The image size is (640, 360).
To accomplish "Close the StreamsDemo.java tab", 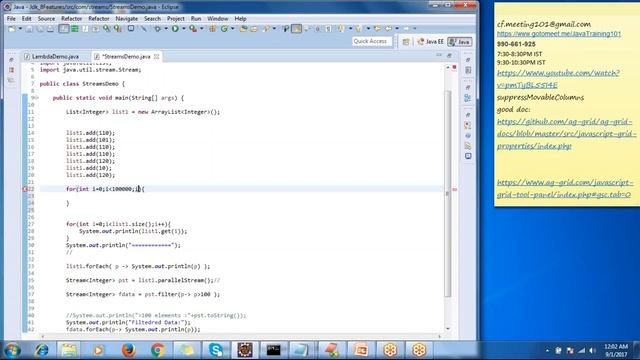I will tap(156, 56).
